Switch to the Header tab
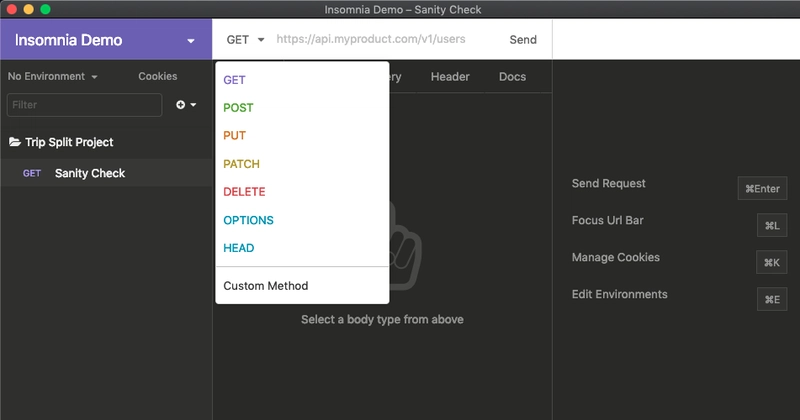The width and height of the screenshot is (800, 420). (x=450, y=77)
